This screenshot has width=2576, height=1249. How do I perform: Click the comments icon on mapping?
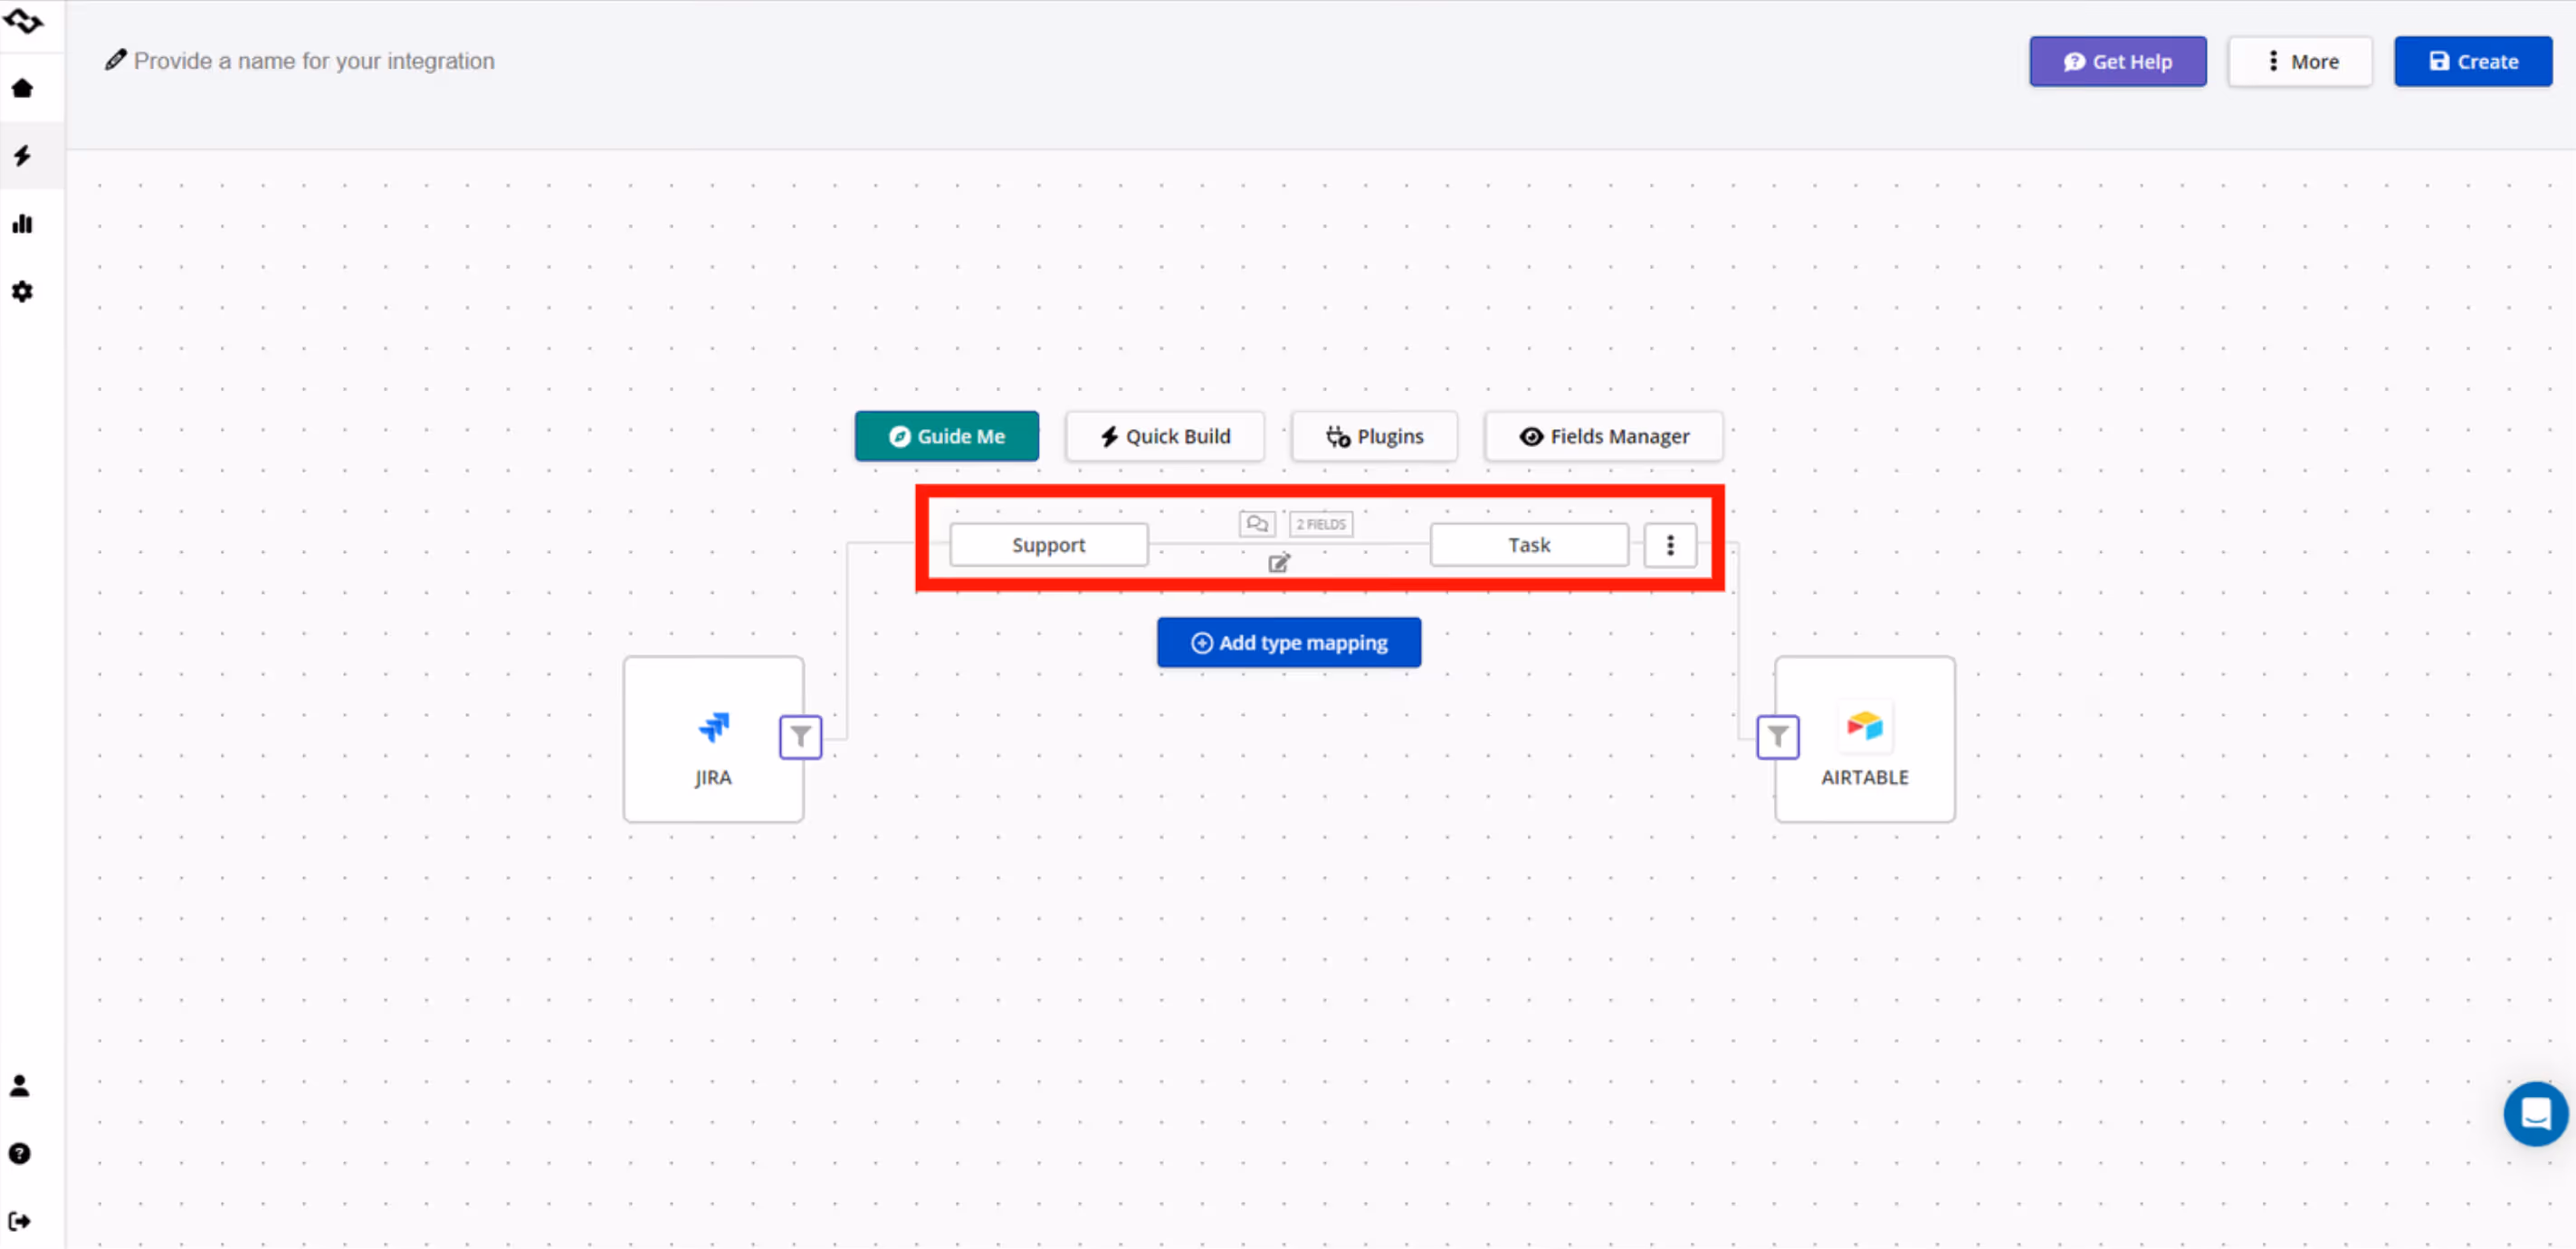coord(1256,524)
